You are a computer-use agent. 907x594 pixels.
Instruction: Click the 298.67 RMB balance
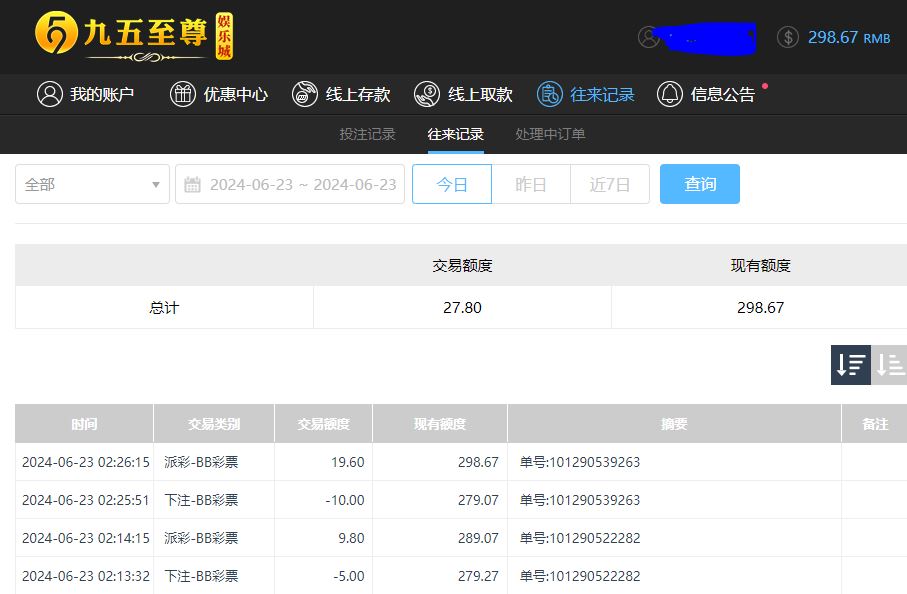[848, 37]
